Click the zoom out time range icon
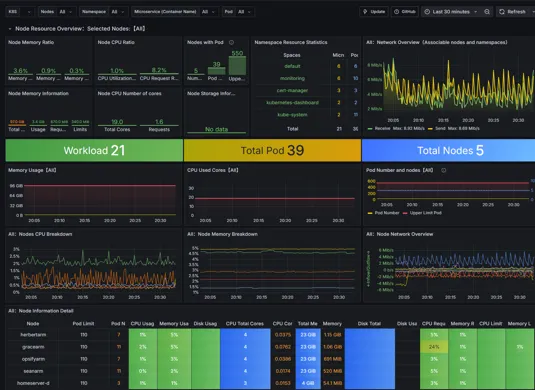Image resolution: width=535 pixels, height=390 pixels. 487,12
